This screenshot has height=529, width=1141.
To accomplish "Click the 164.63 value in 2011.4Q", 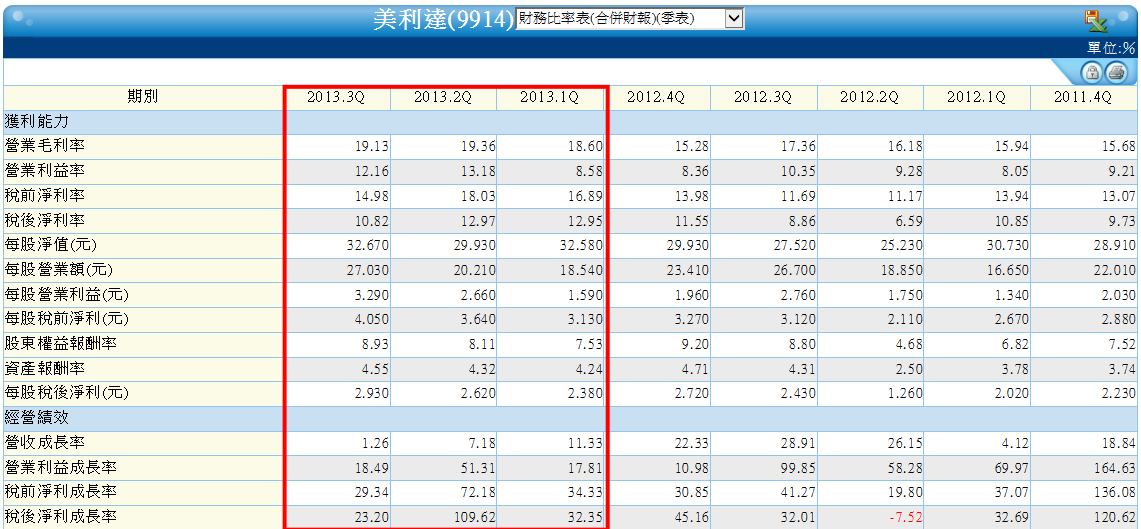I will click(1115, 468).
